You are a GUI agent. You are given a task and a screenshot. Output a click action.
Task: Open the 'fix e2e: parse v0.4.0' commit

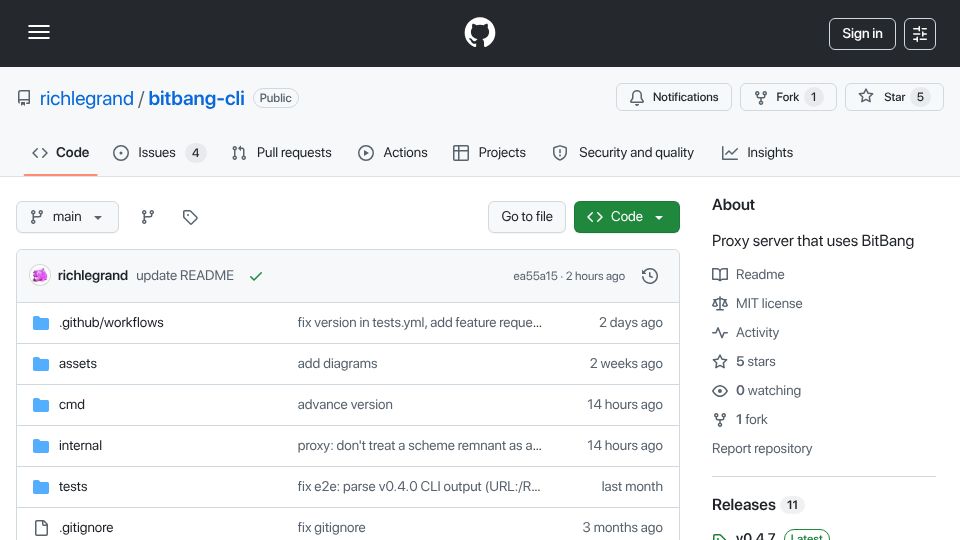[x=419, y=487]
